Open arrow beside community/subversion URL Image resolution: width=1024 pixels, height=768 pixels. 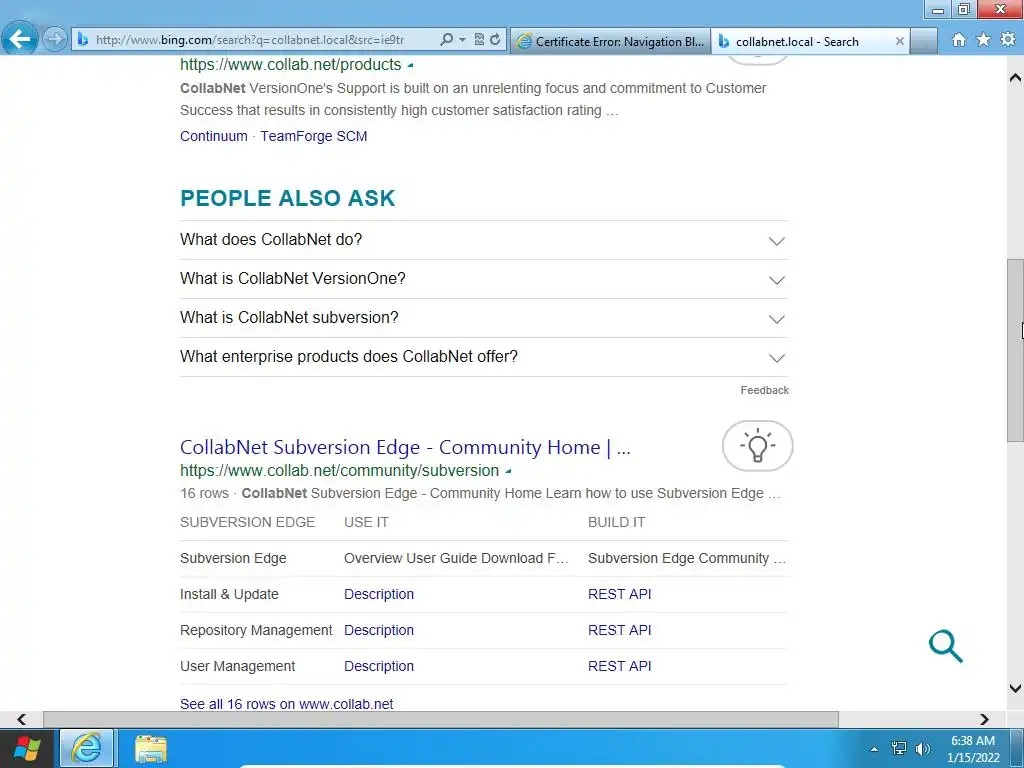point(508,471)
